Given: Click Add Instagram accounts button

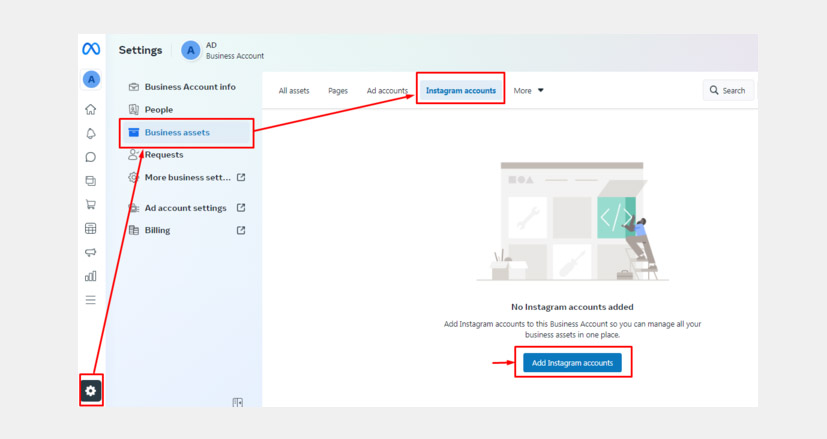Looking at the screenshot, I should [572, 363].
